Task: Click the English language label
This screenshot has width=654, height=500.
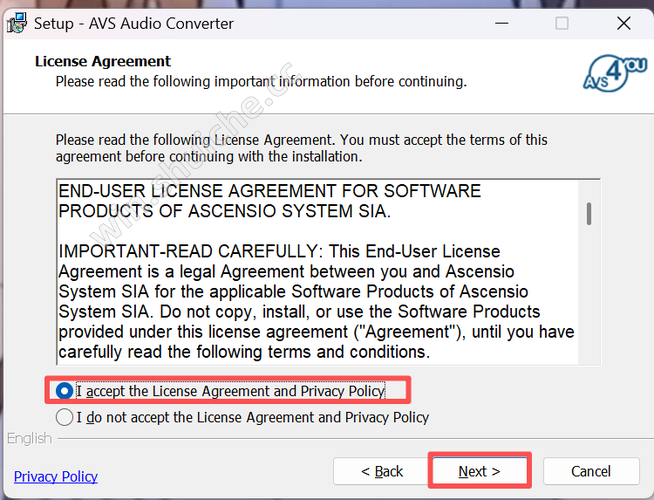Action: point(27,438)
